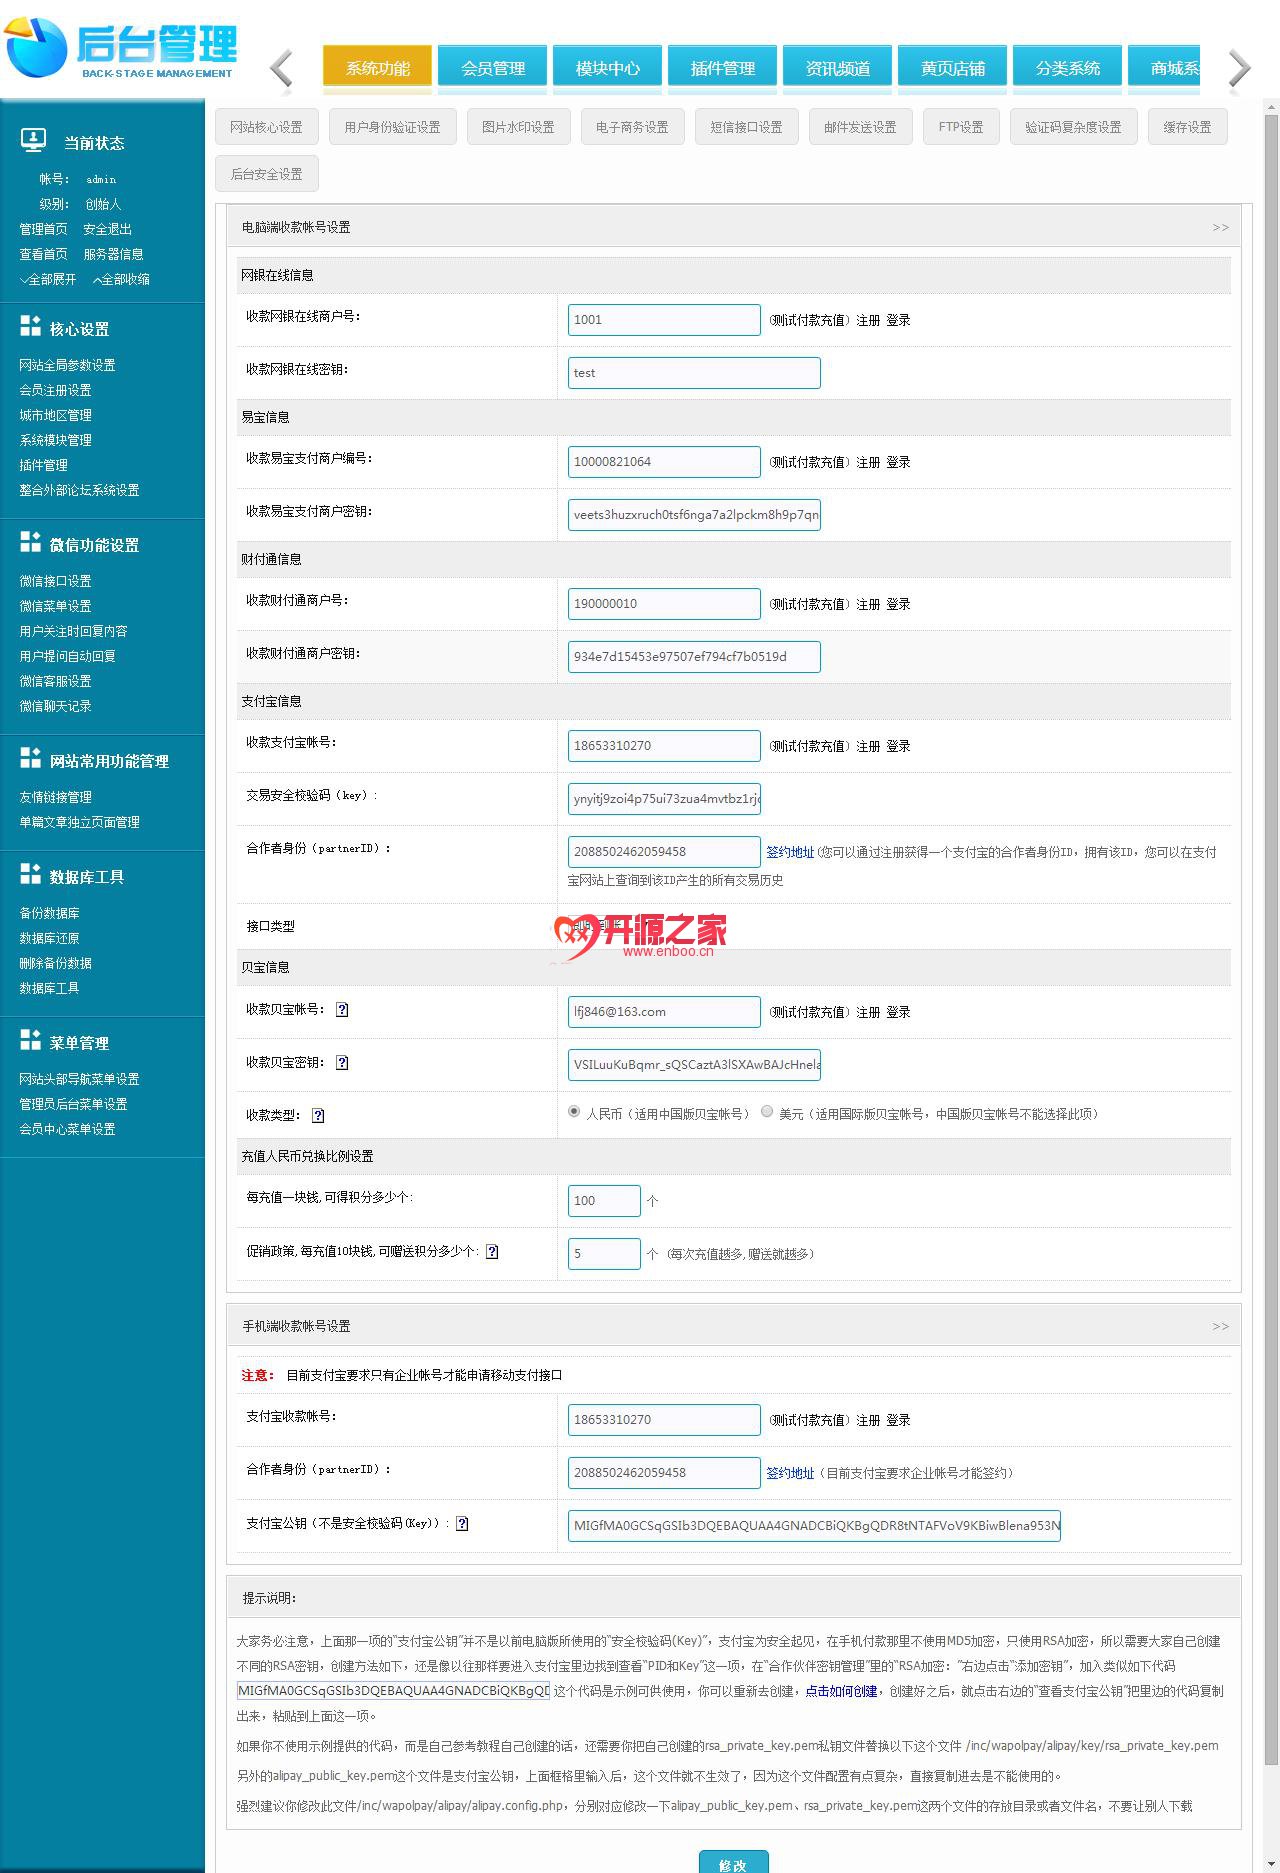
Task: Click 收款网银在线密钥 input field
Action: (694, 373)
